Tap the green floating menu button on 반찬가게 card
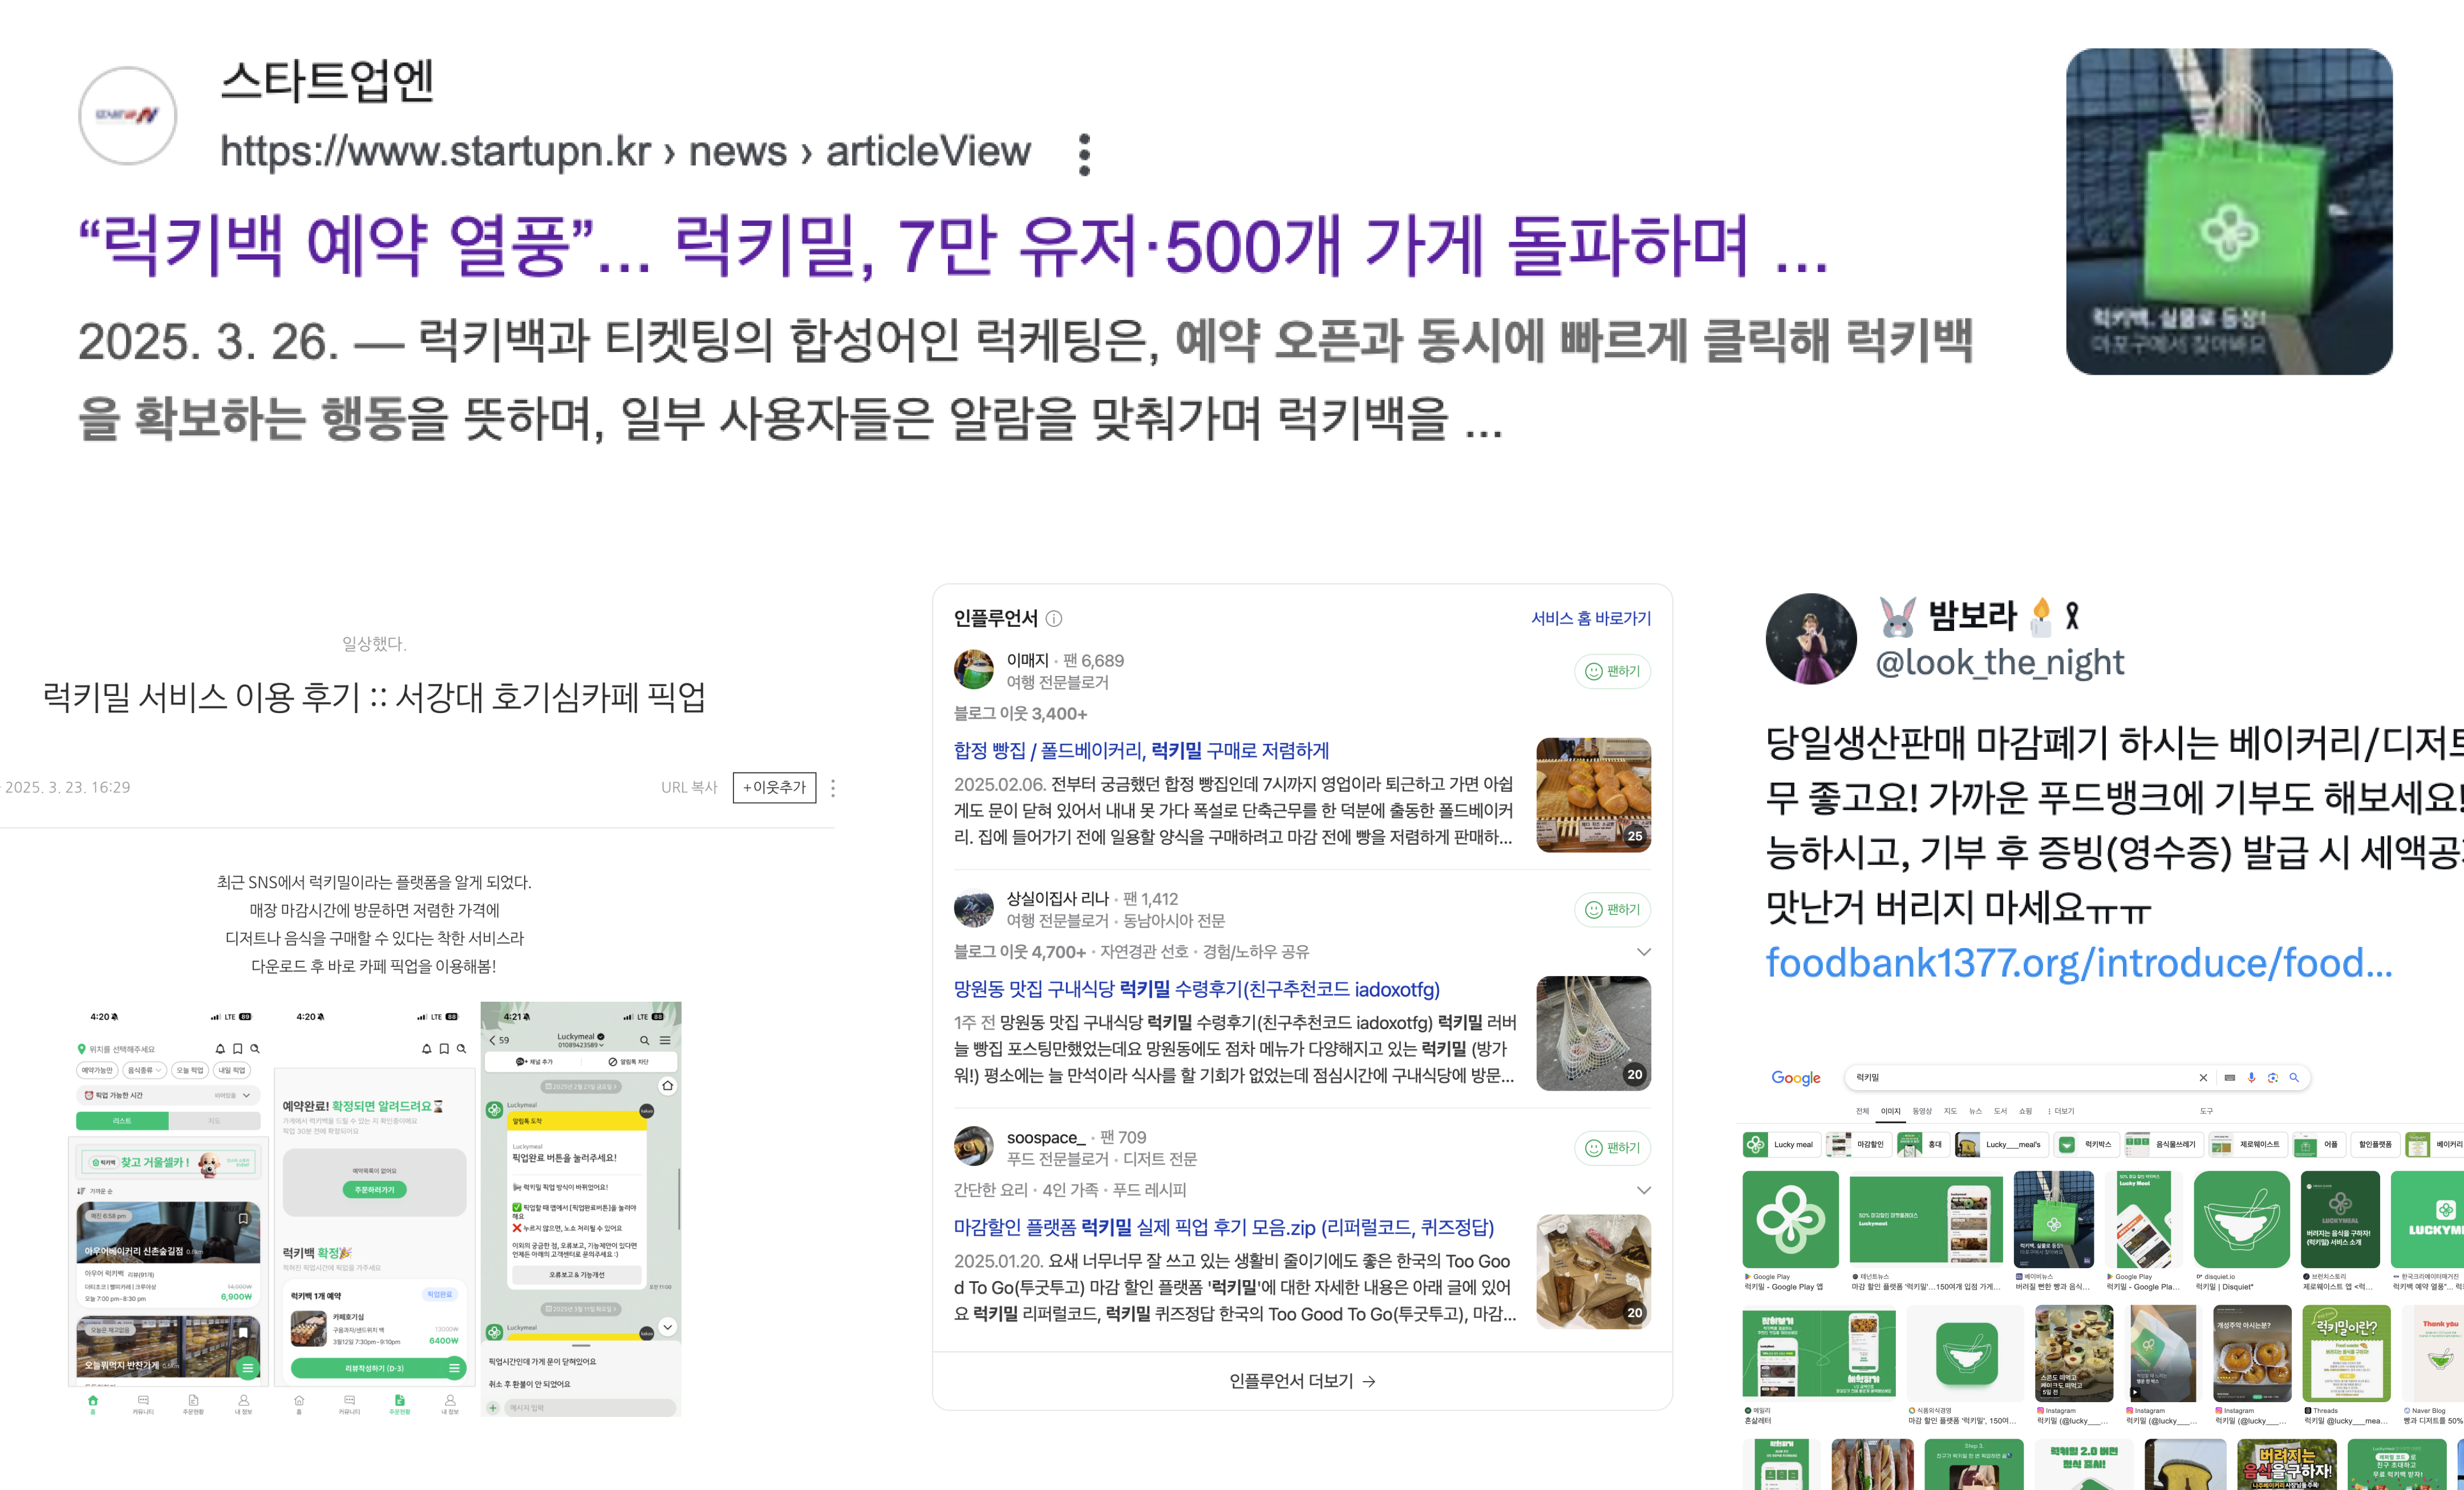This screenshot has width=2464, height=1490. click(x=247, y=1368)
